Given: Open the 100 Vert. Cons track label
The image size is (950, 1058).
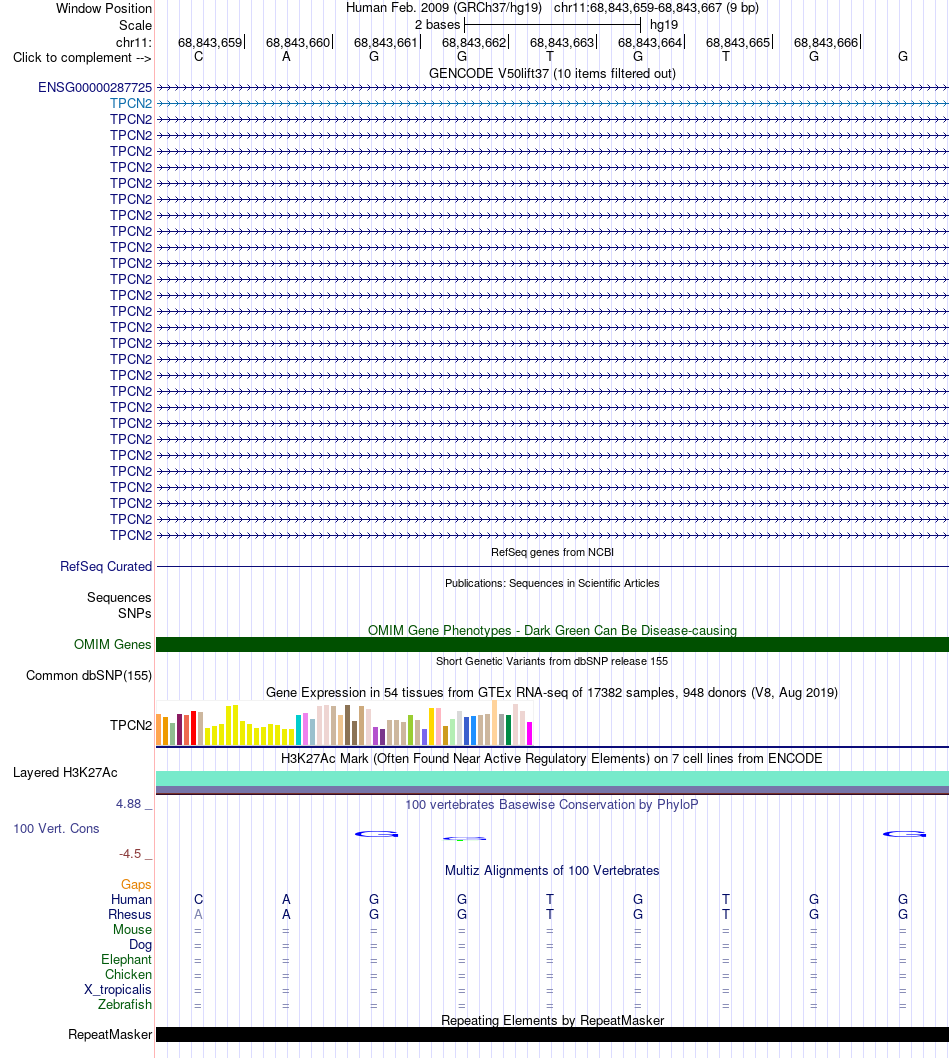Looking at the screenshot, I should coord(56,829).
